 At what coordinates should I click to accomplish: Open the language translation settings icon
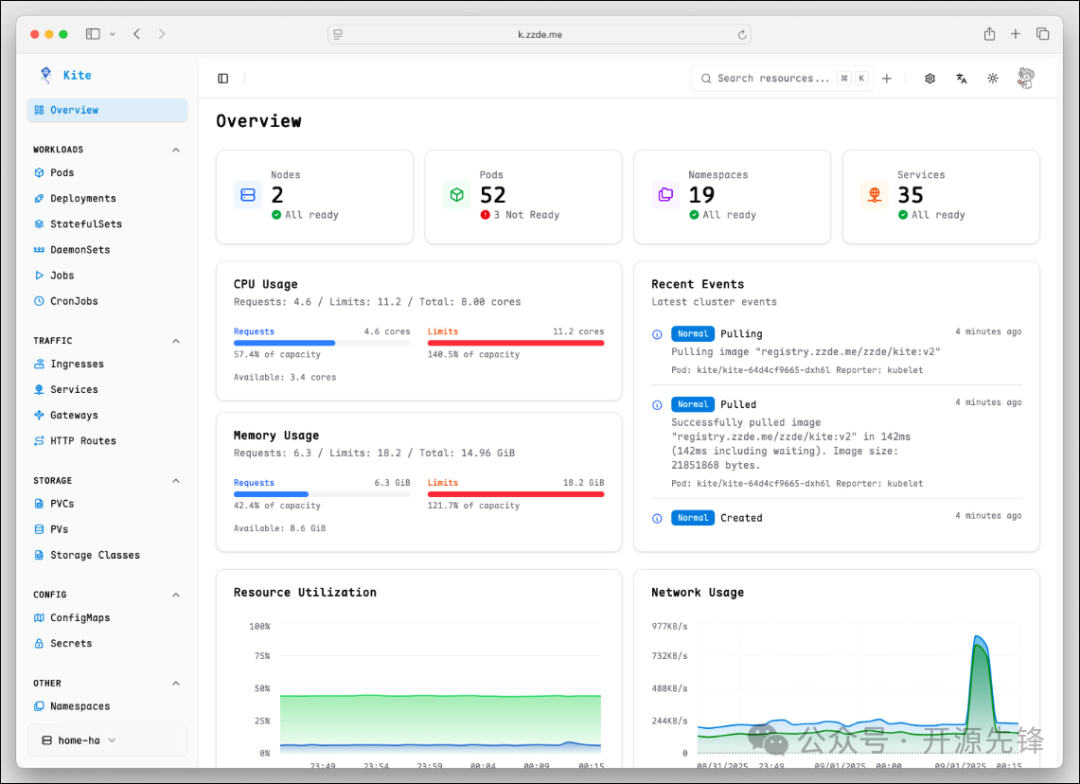click(961, 78)
